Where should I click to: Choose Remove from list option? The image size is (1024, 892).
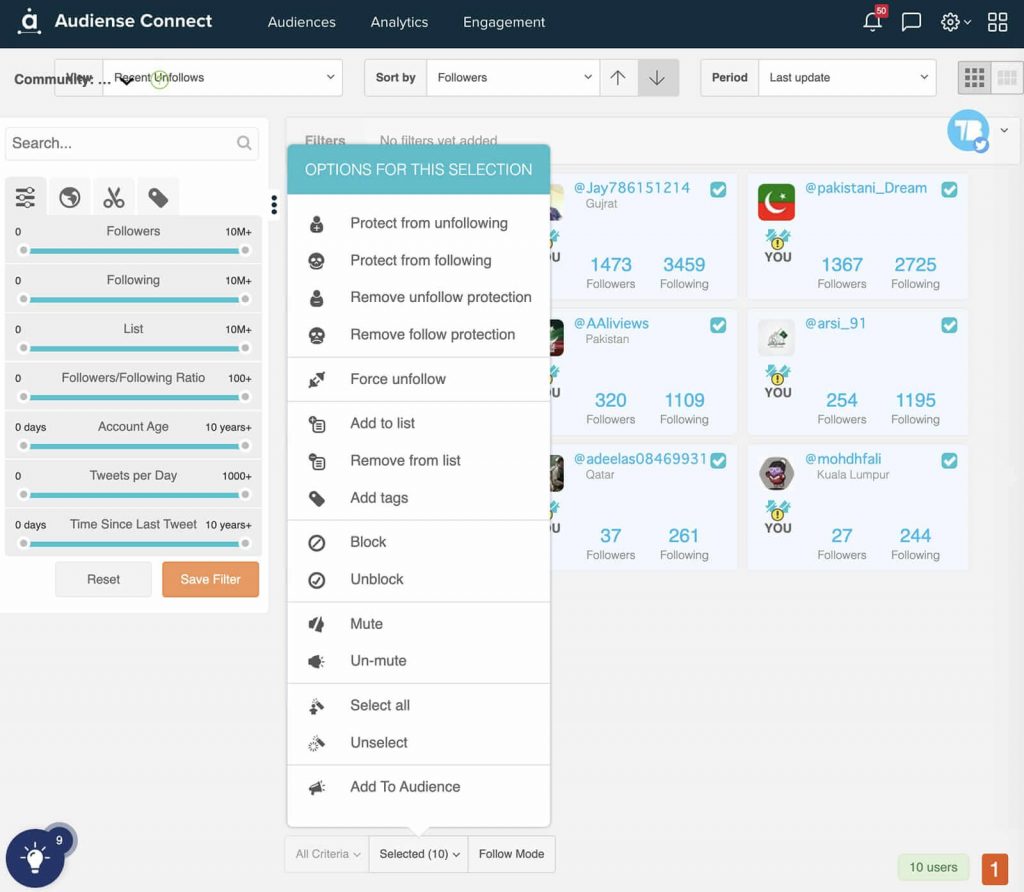point(419,461)
